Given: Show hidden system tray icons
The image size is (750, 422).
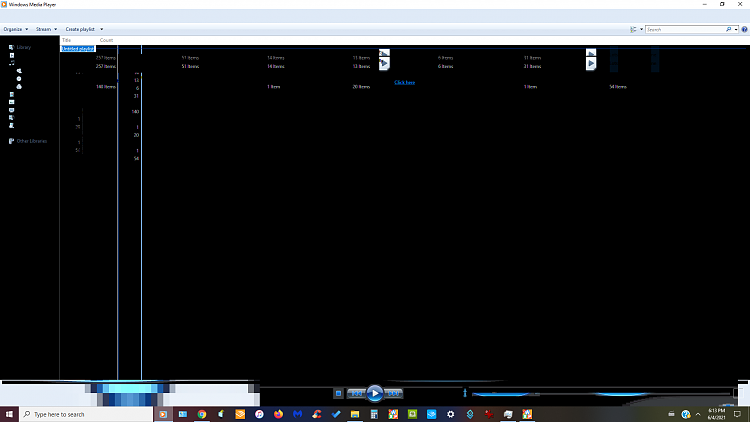Looking at the screenshot, I should pos(698,414).
